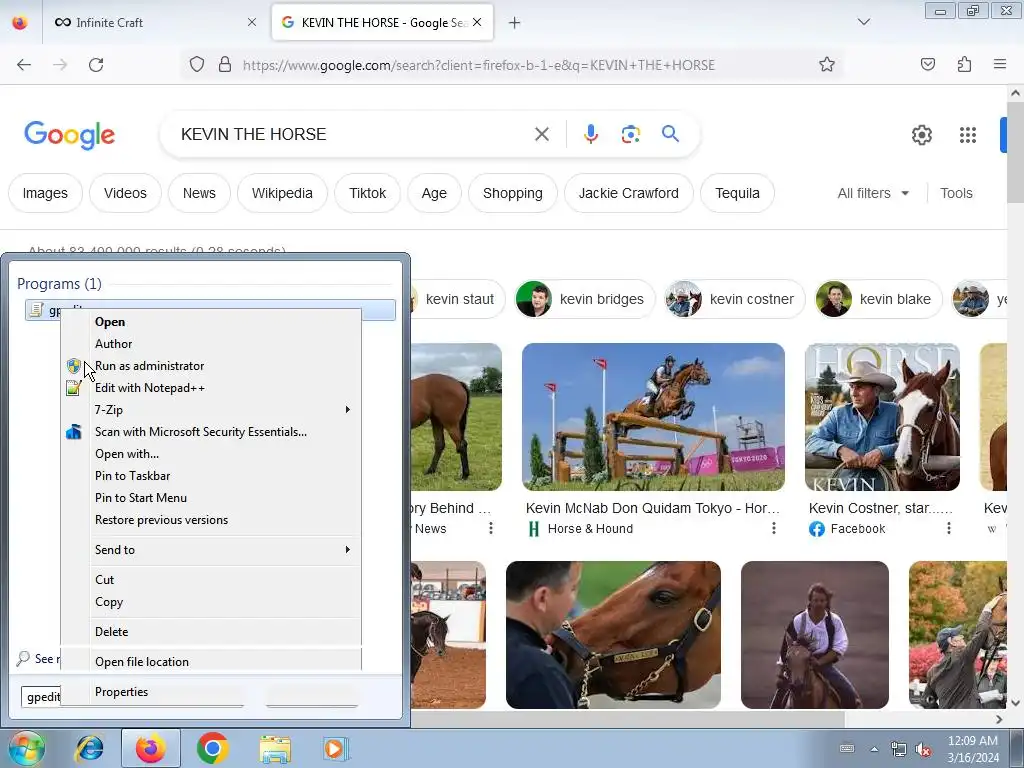Close the KEVIN THE HORSE tab
This screenshot has height=768, width=1024.
point(477,22)
